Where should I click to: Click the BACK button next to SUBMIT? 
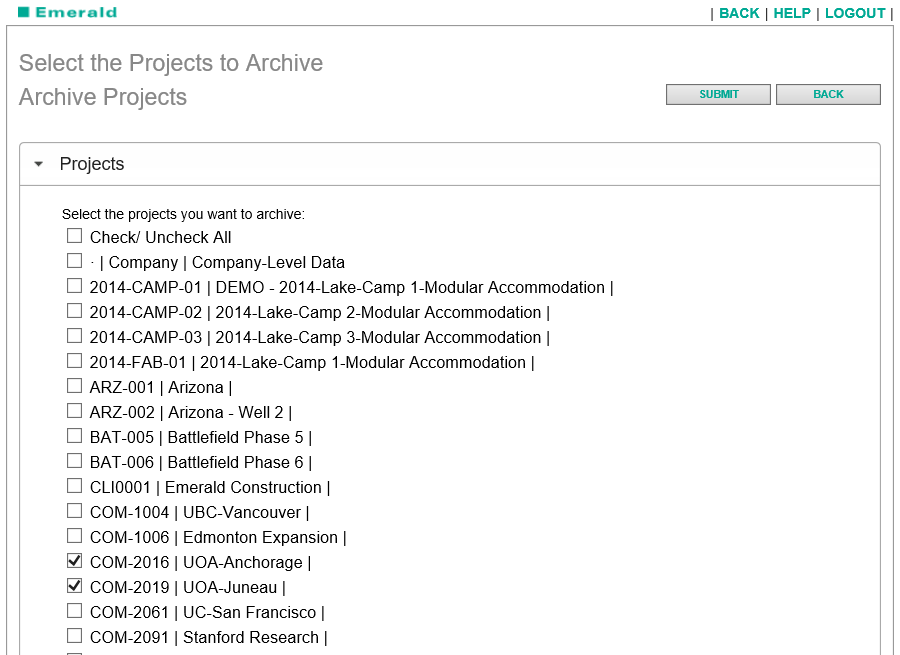click(828, 93)
